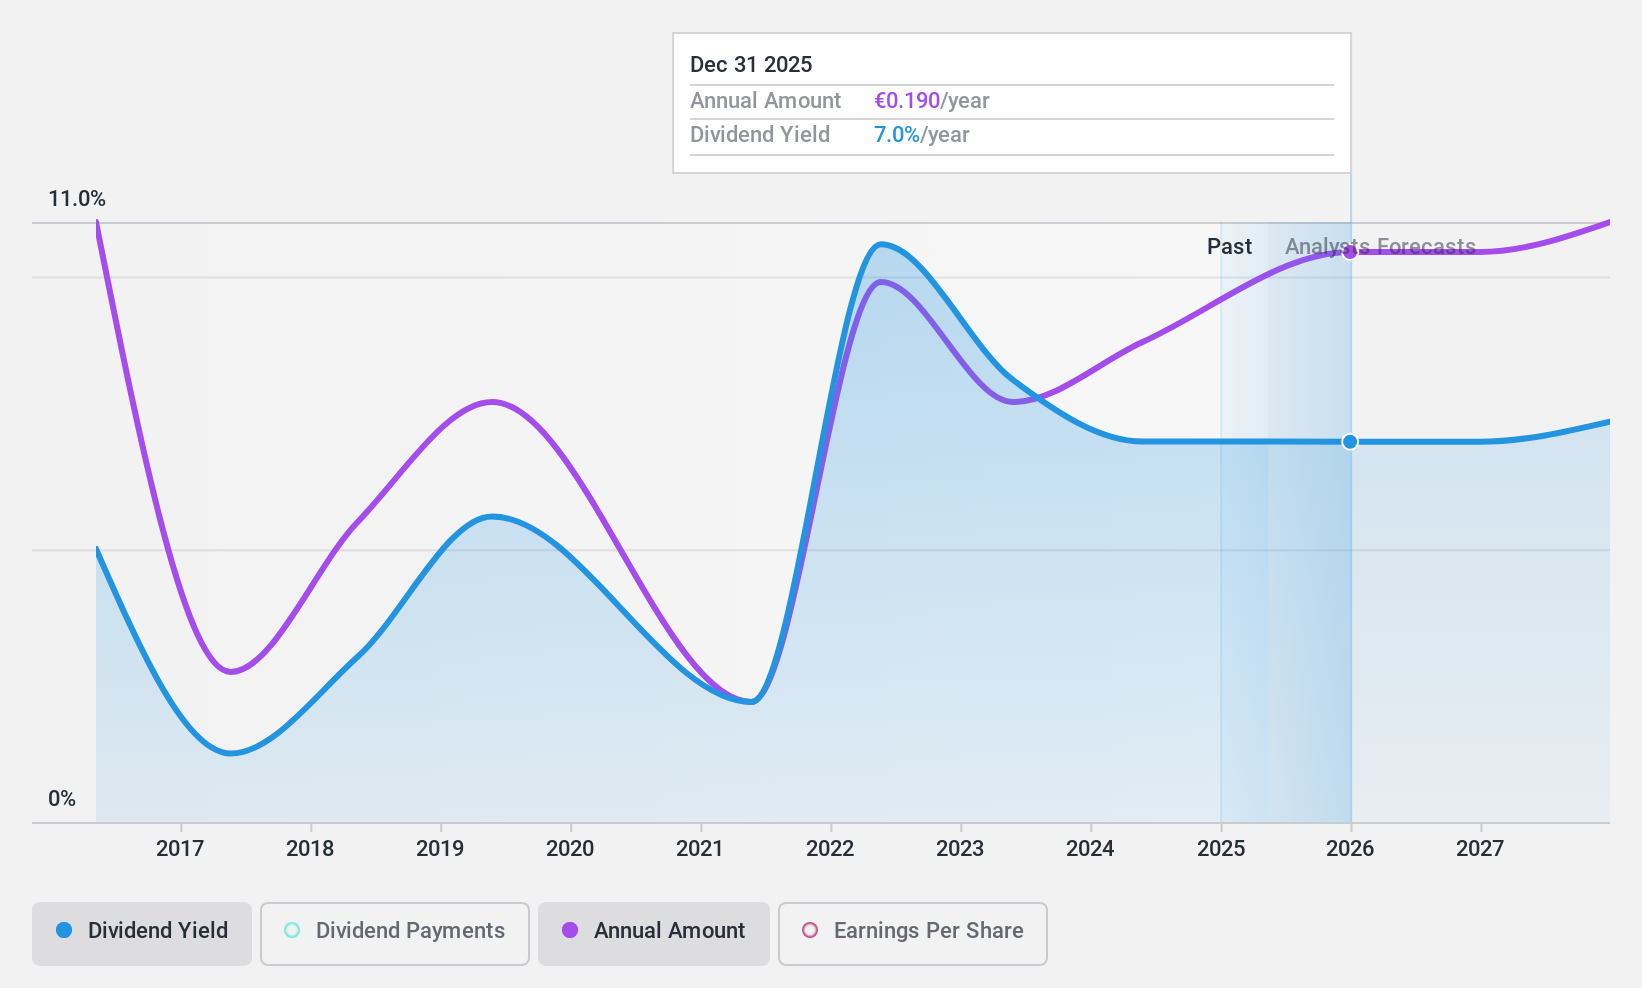Click the 0% y-axis label
The image size is (1642, 988).
[62, 799]
